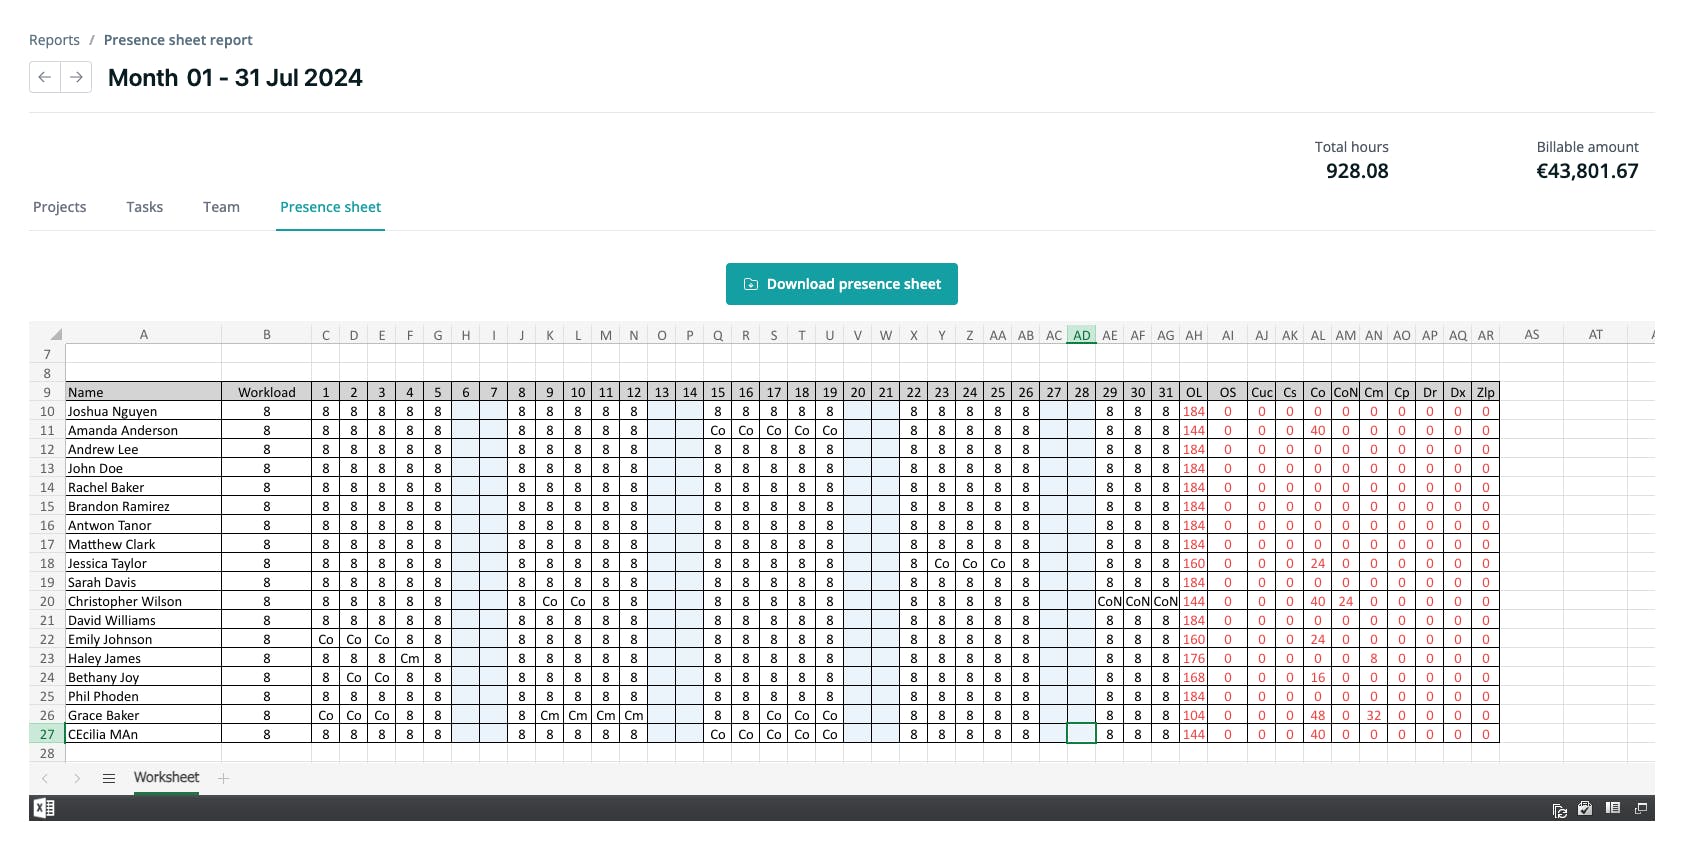Select column AD header
The image size is (1686, 851).
tap(1082, 335)
